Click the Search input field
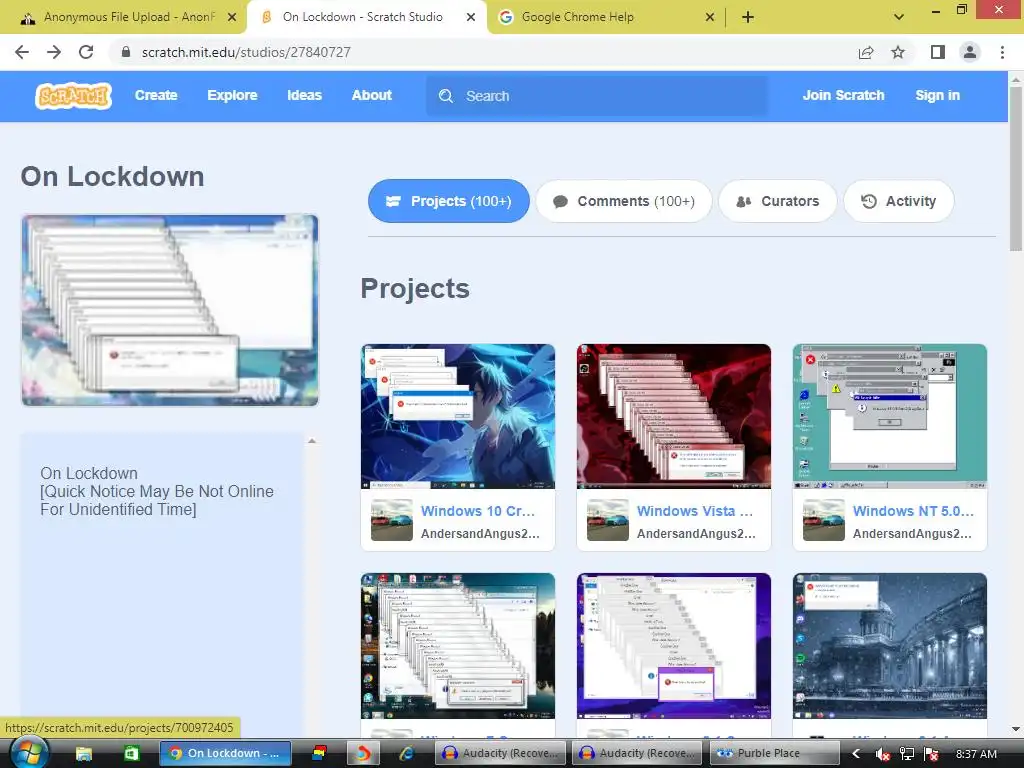Screen dimensions: 1024x768 [x=597, y=96]
